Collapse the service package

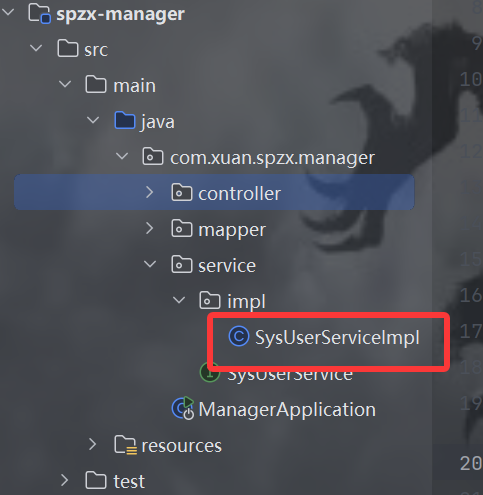[150, 264]
